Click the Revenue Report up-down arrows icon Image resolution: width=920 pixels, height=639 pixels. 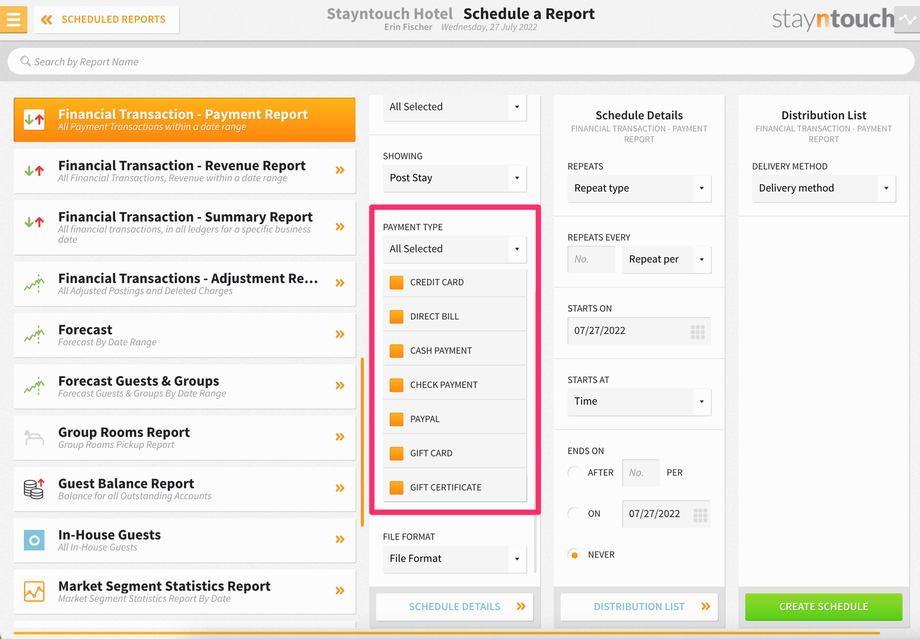pyautogui.click(x=34, y=171)
